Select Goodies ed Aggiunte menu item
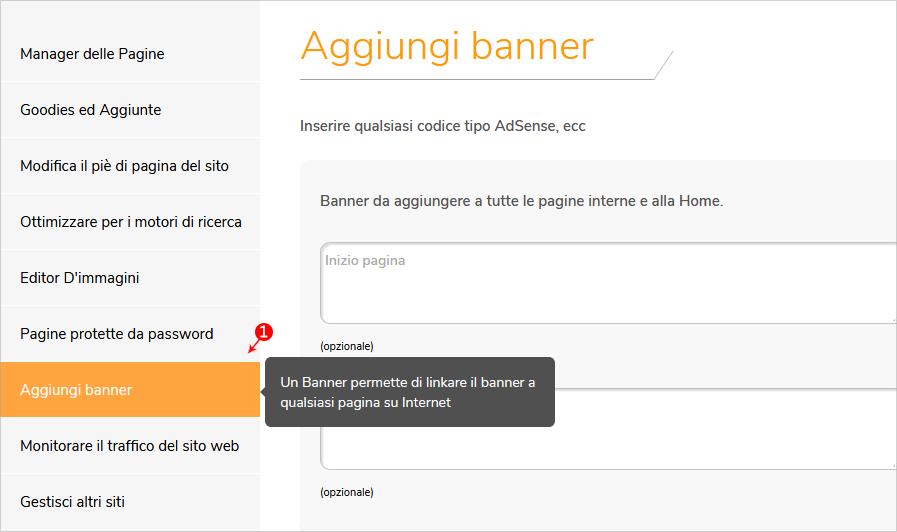Image resolution: width=897 pixels, height=532 pixels. [x=130, y=110]
